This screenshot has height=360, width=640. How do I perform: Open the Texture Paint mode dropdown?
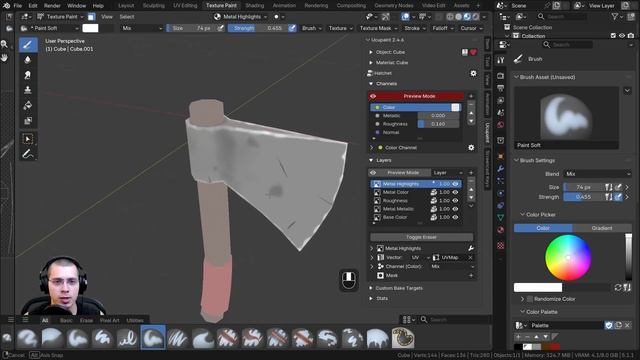[x=60, y=17]
